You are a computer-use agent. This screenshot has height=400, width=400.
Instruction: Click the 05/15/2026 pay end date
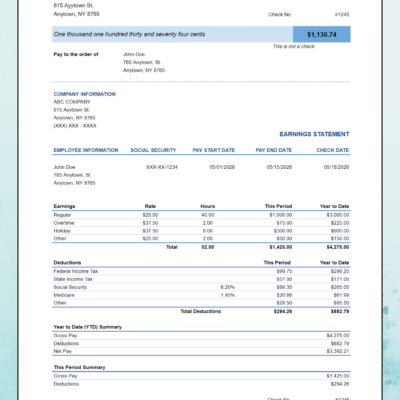[x=279, y=167]
